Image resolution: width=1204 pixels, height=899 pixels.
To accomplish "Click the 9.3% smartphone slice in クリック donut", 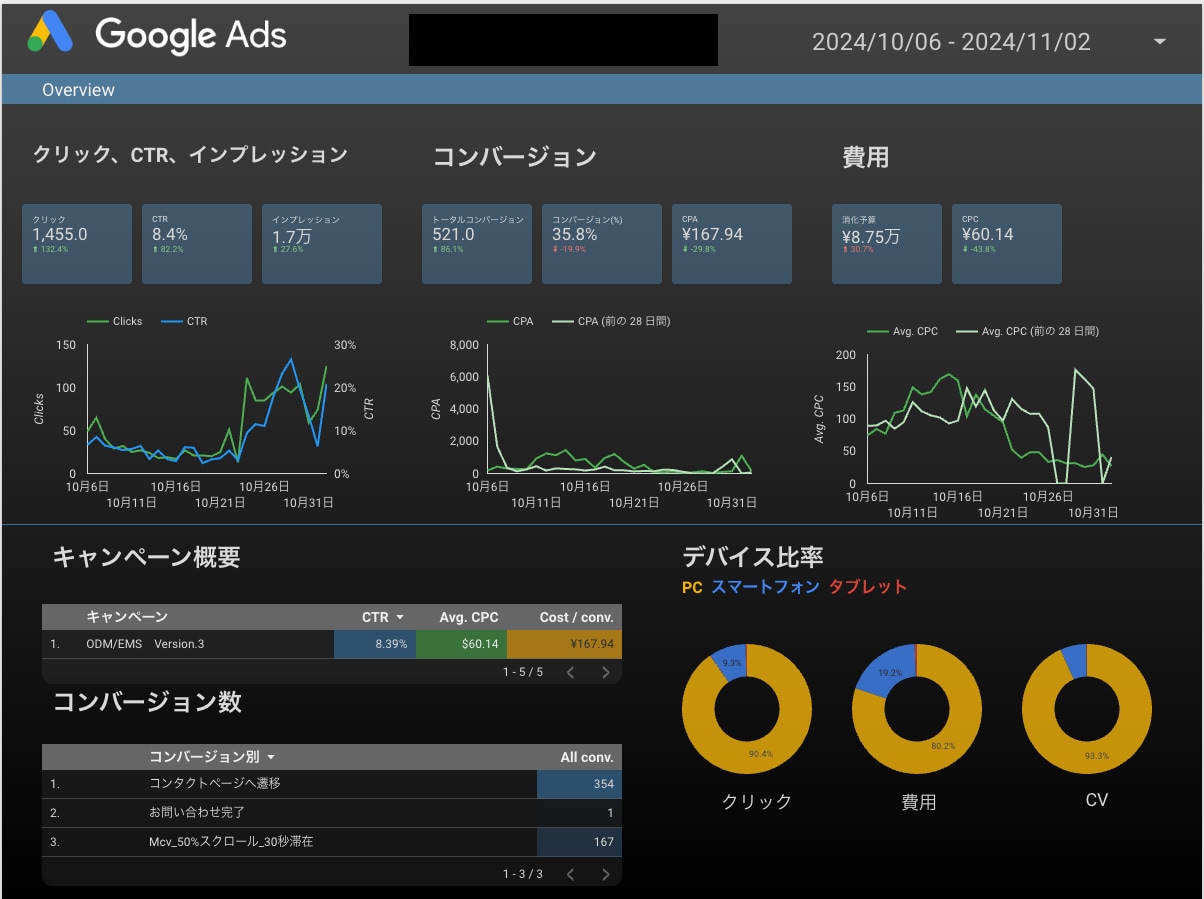I will tap(730, 661).
